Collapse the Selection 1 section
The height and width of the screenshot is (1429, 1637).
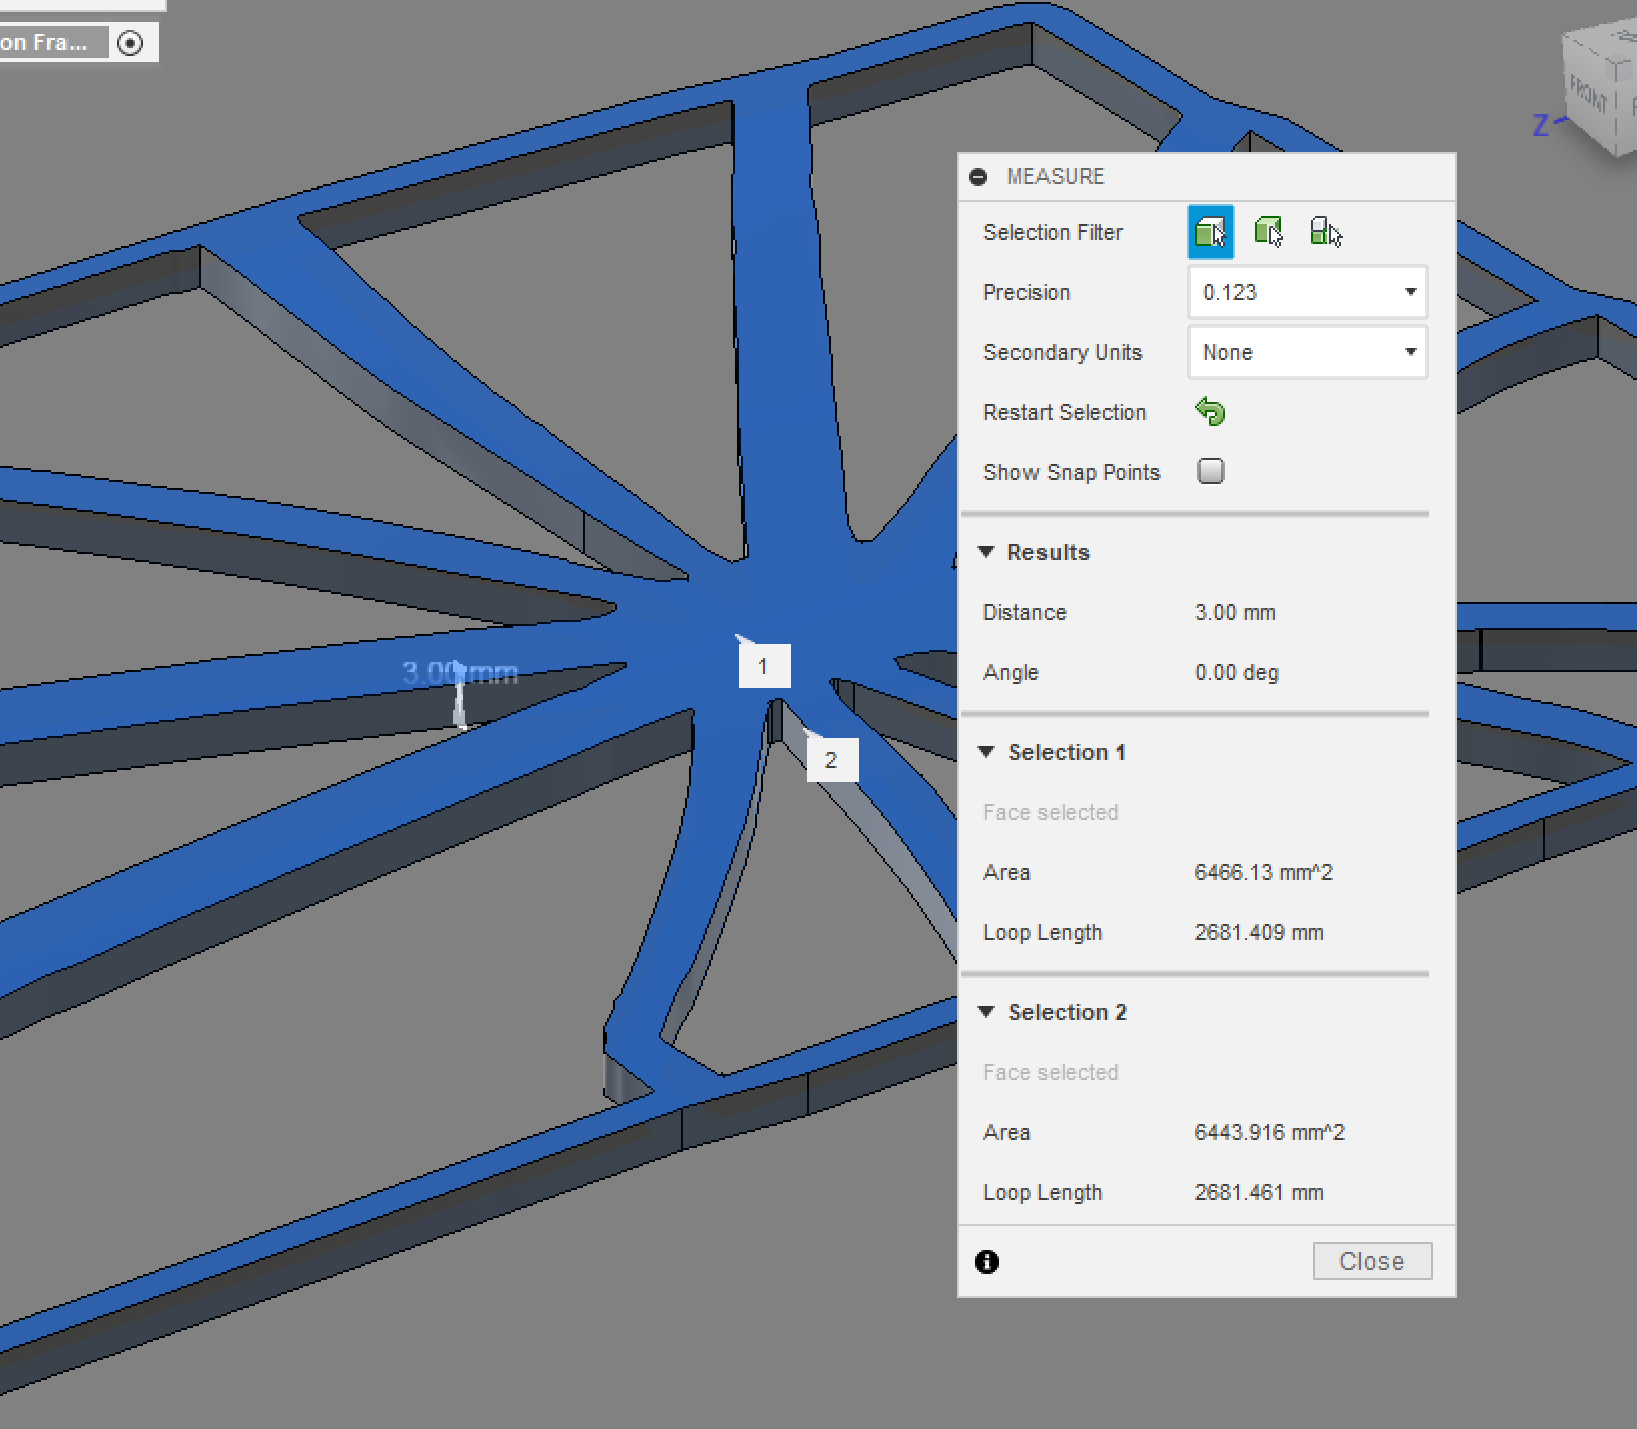987,752
